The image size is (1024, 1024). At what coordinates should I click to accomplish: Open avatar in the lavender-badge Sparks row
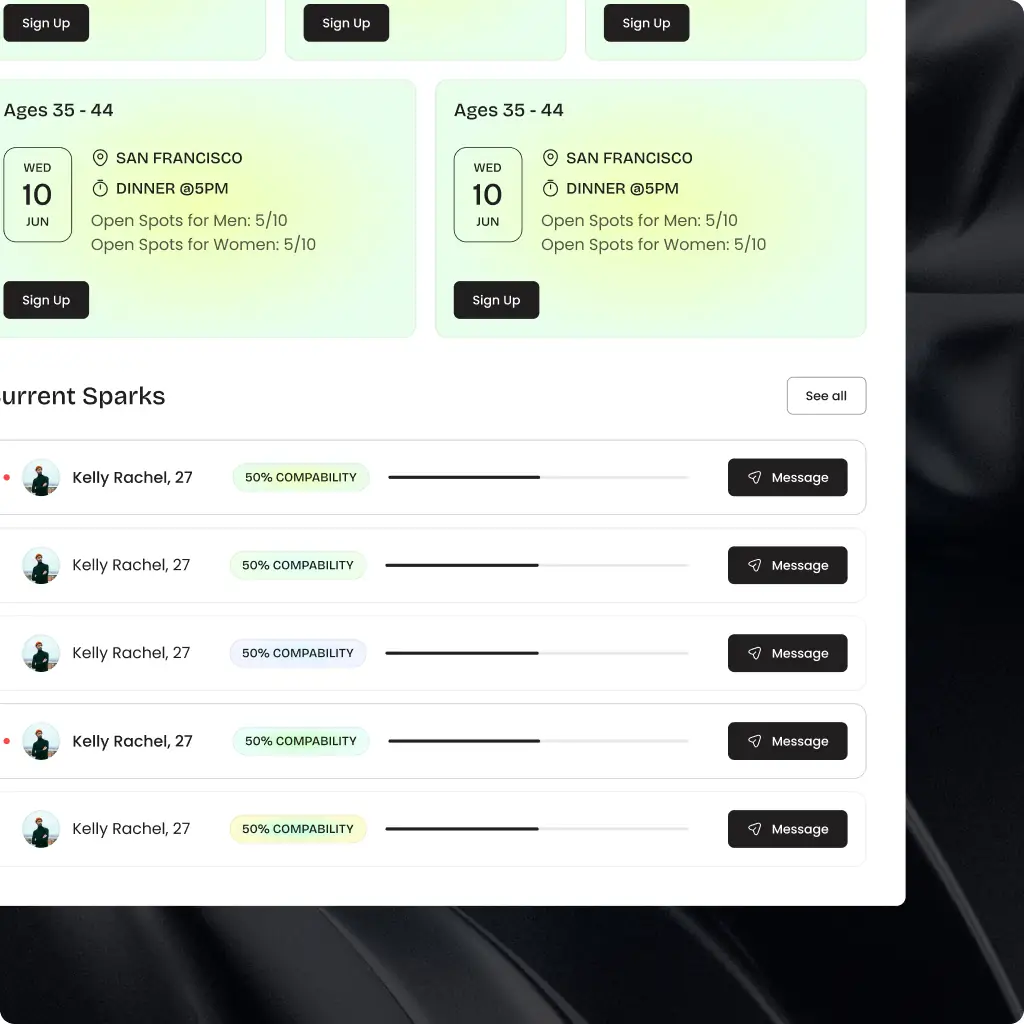(x=41, y=653)
